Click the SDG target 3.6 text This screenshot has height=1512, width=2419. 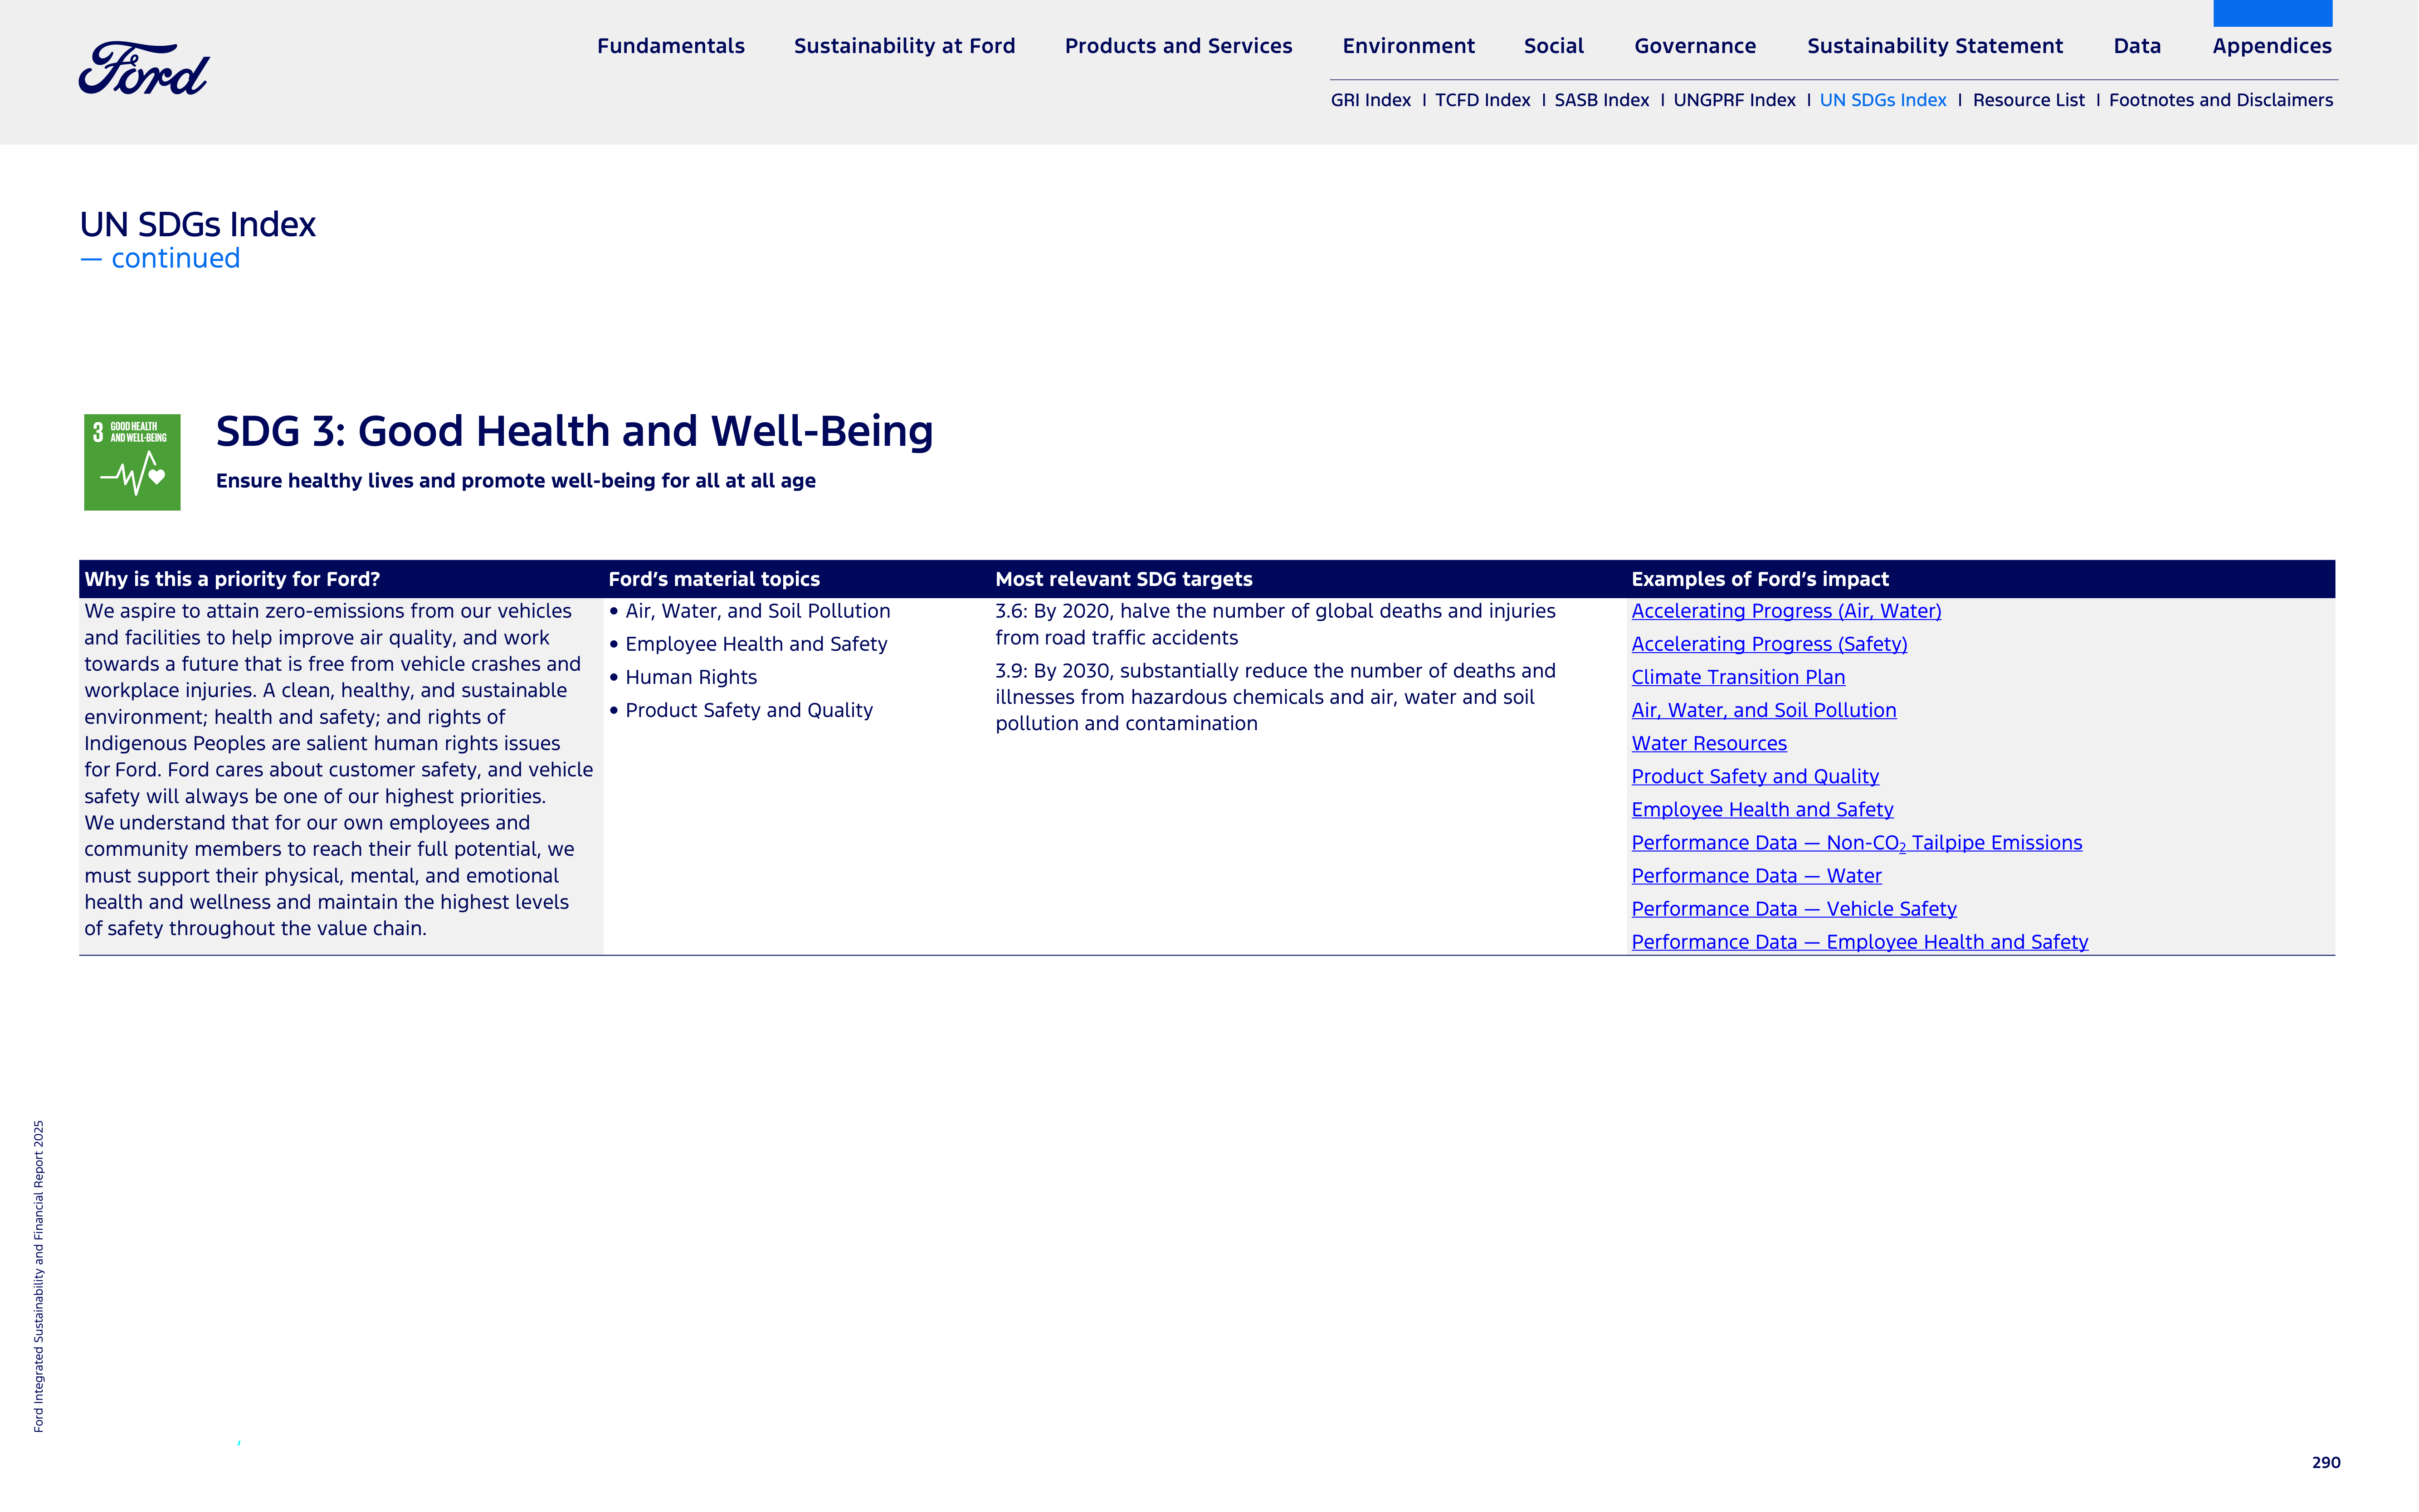(x=1275, y=624)
